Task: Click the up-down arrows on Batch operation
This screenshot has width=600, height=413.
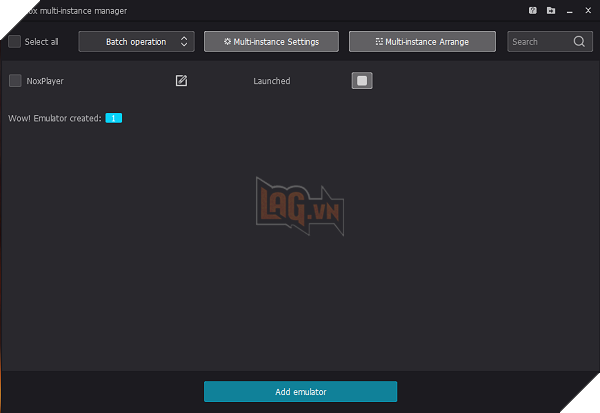Action: click(183, 42)
